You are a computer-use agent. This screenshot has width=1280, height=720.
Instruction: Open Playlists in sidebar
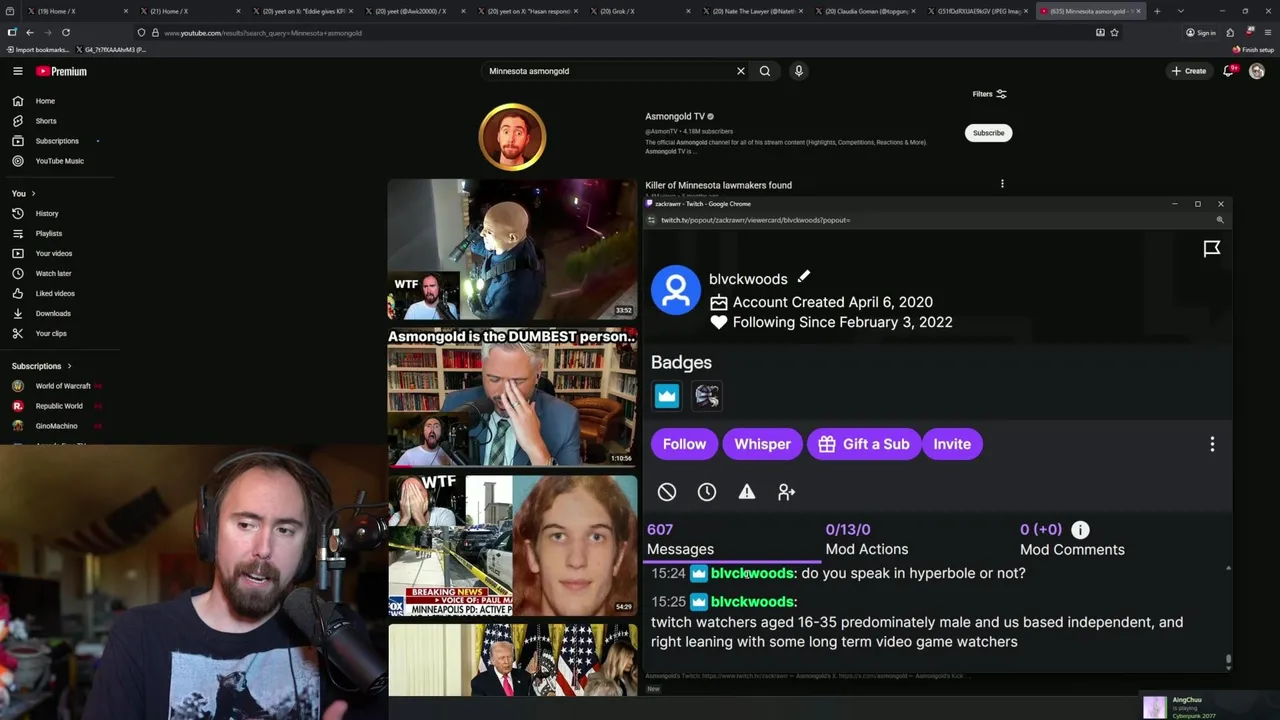click(x=49, y=233)
